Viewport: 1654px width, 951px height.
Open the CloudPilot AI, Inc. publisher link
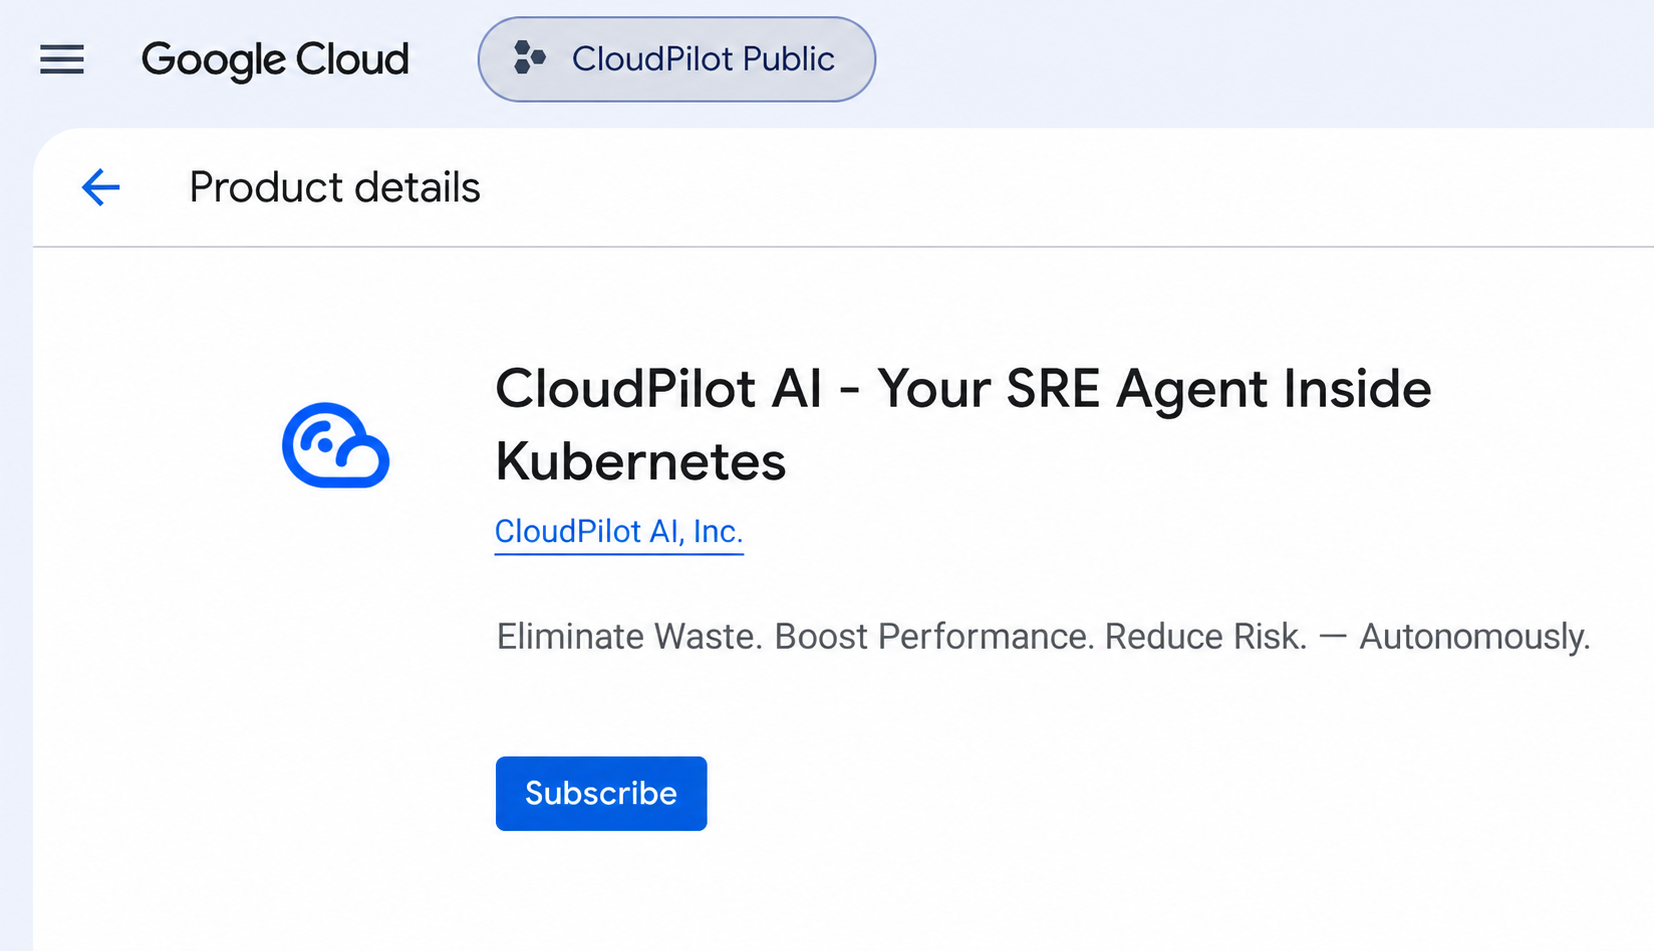(619, 531)
